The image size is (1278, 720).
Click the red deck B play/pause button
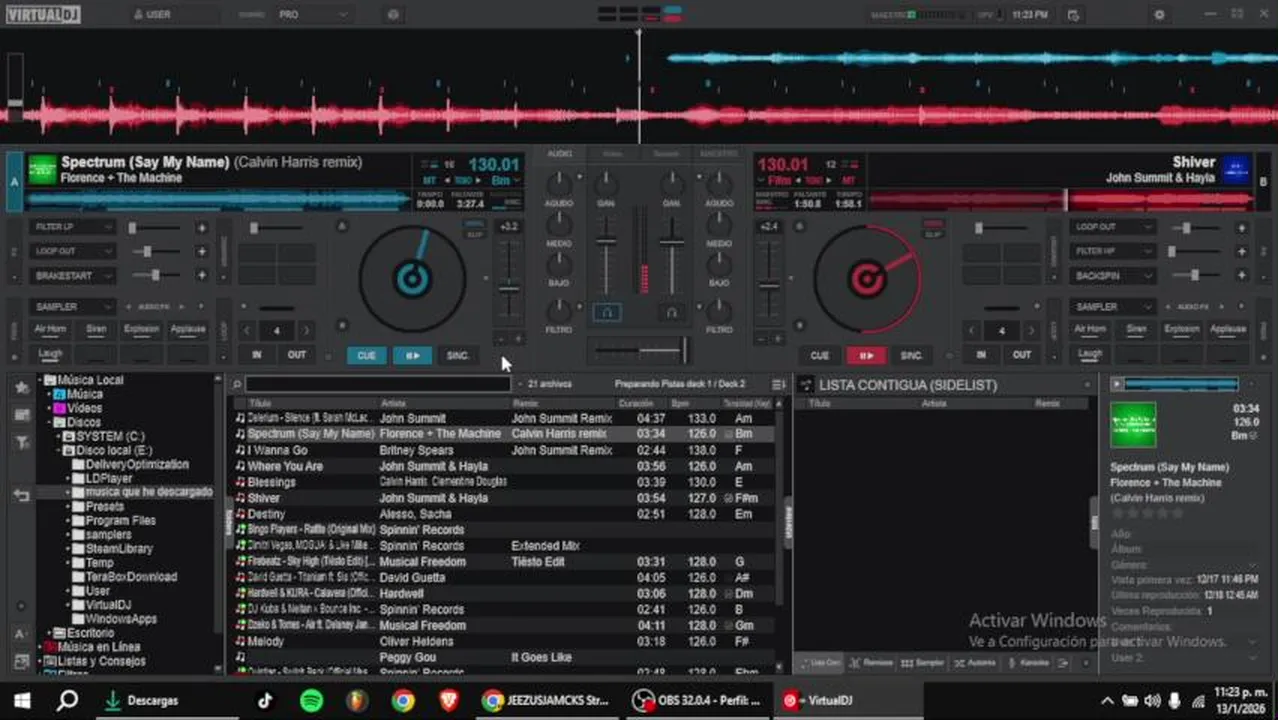click(866, 355)
